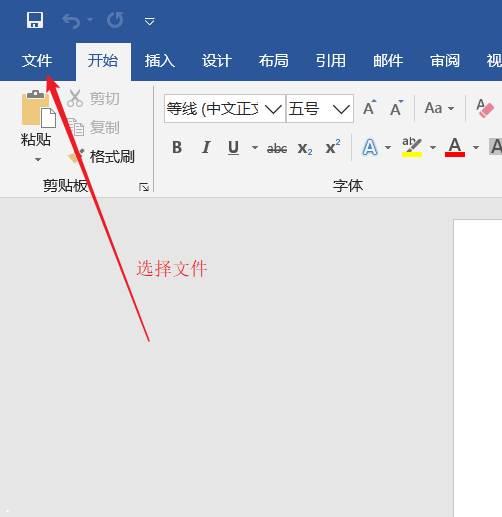This screenshot has height=517, width=502.
Task: Open the Aa change case menu
Action: [x=439, y=108]
